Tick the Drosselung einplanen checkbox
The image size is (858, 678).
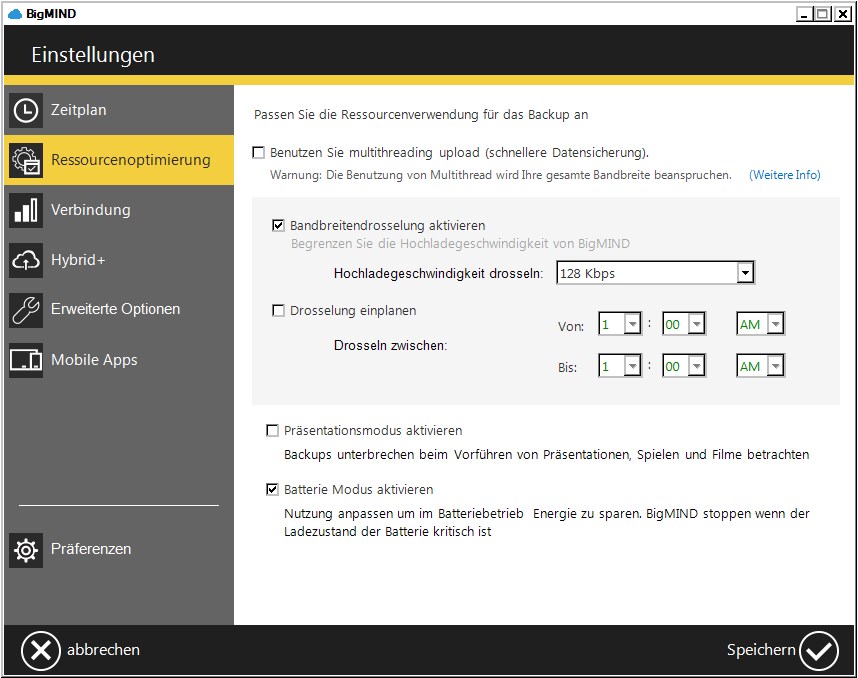[278, 310]
